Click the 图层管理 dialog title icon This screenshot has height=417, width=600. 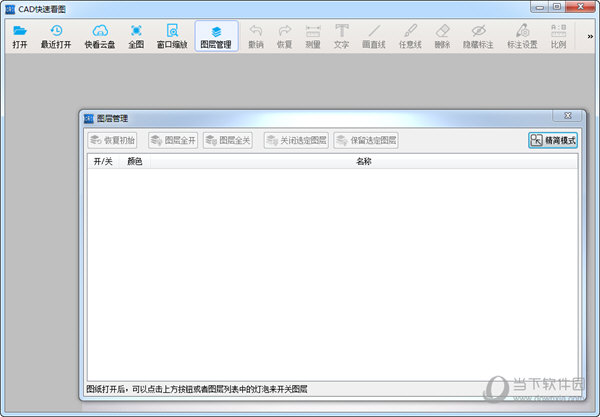(89, 119)
